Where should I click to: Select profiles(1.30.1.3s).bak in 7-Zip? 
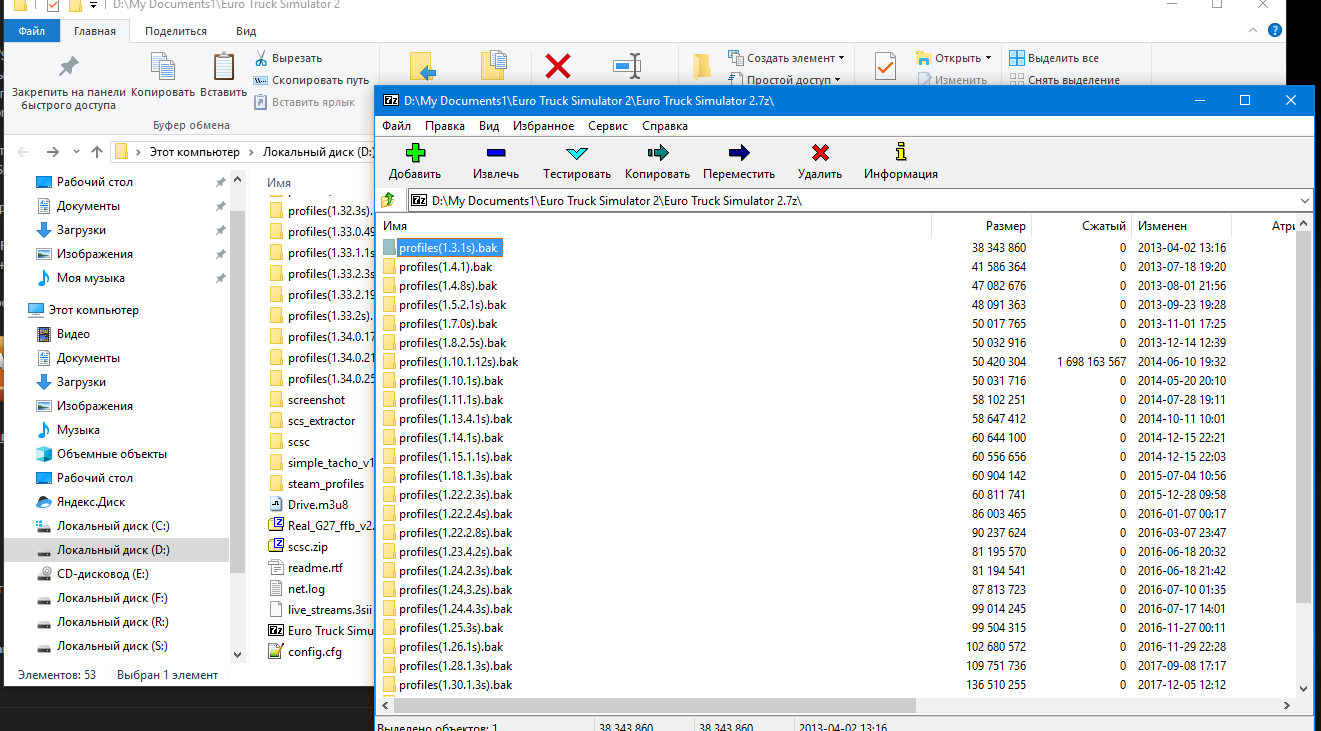455,685
